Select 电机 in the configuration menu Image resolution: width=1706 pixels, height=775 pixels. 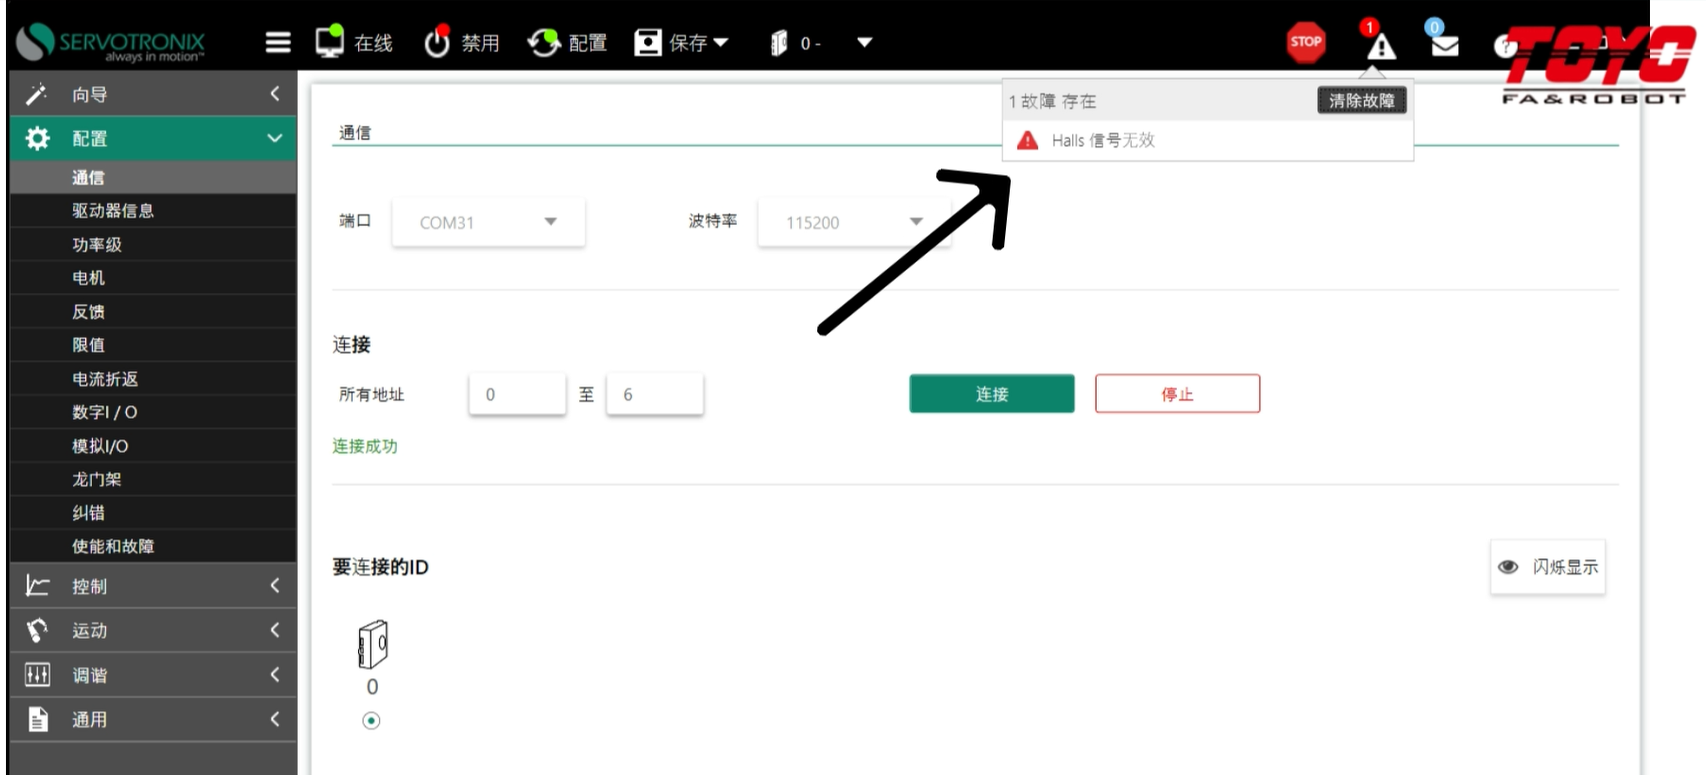(x=88, y=278)
